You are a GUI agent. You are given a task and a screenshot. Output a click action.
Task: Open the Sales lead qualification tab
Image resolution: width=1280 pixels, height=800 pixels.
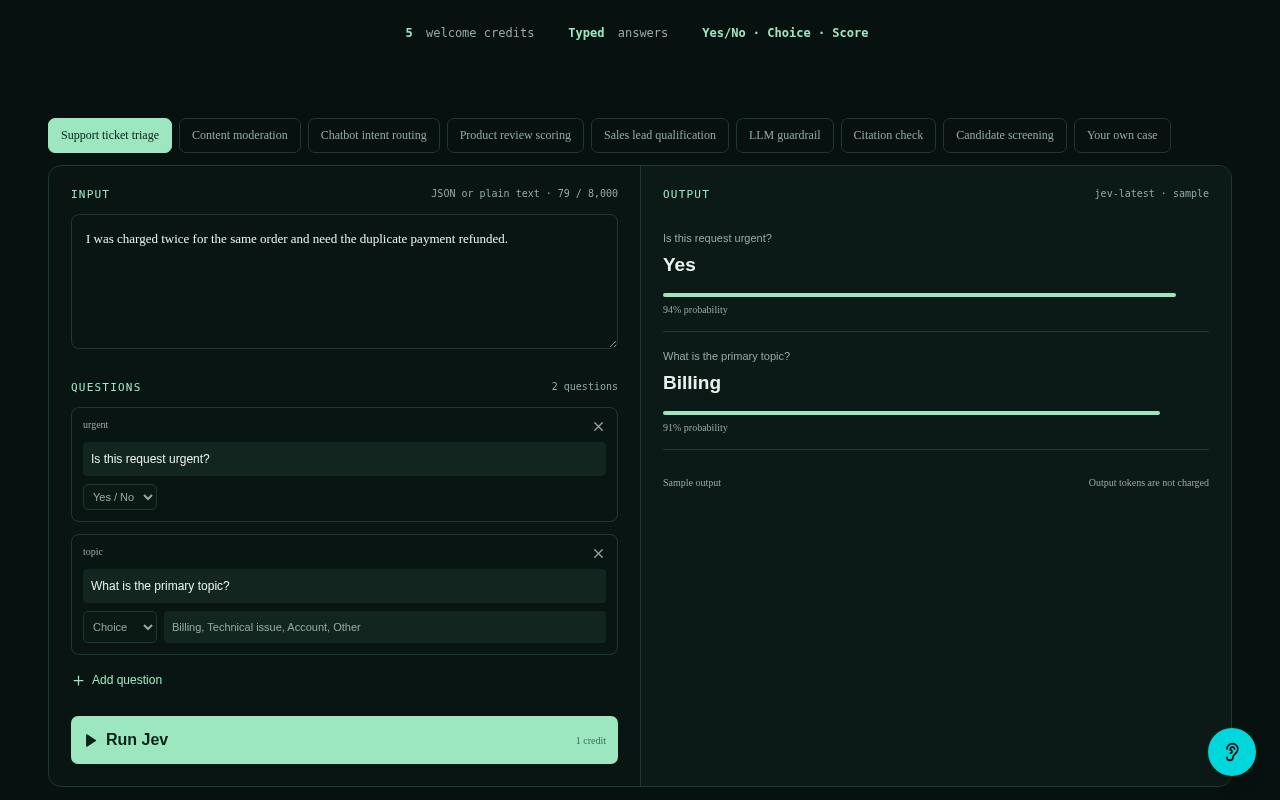click(660, 135)
